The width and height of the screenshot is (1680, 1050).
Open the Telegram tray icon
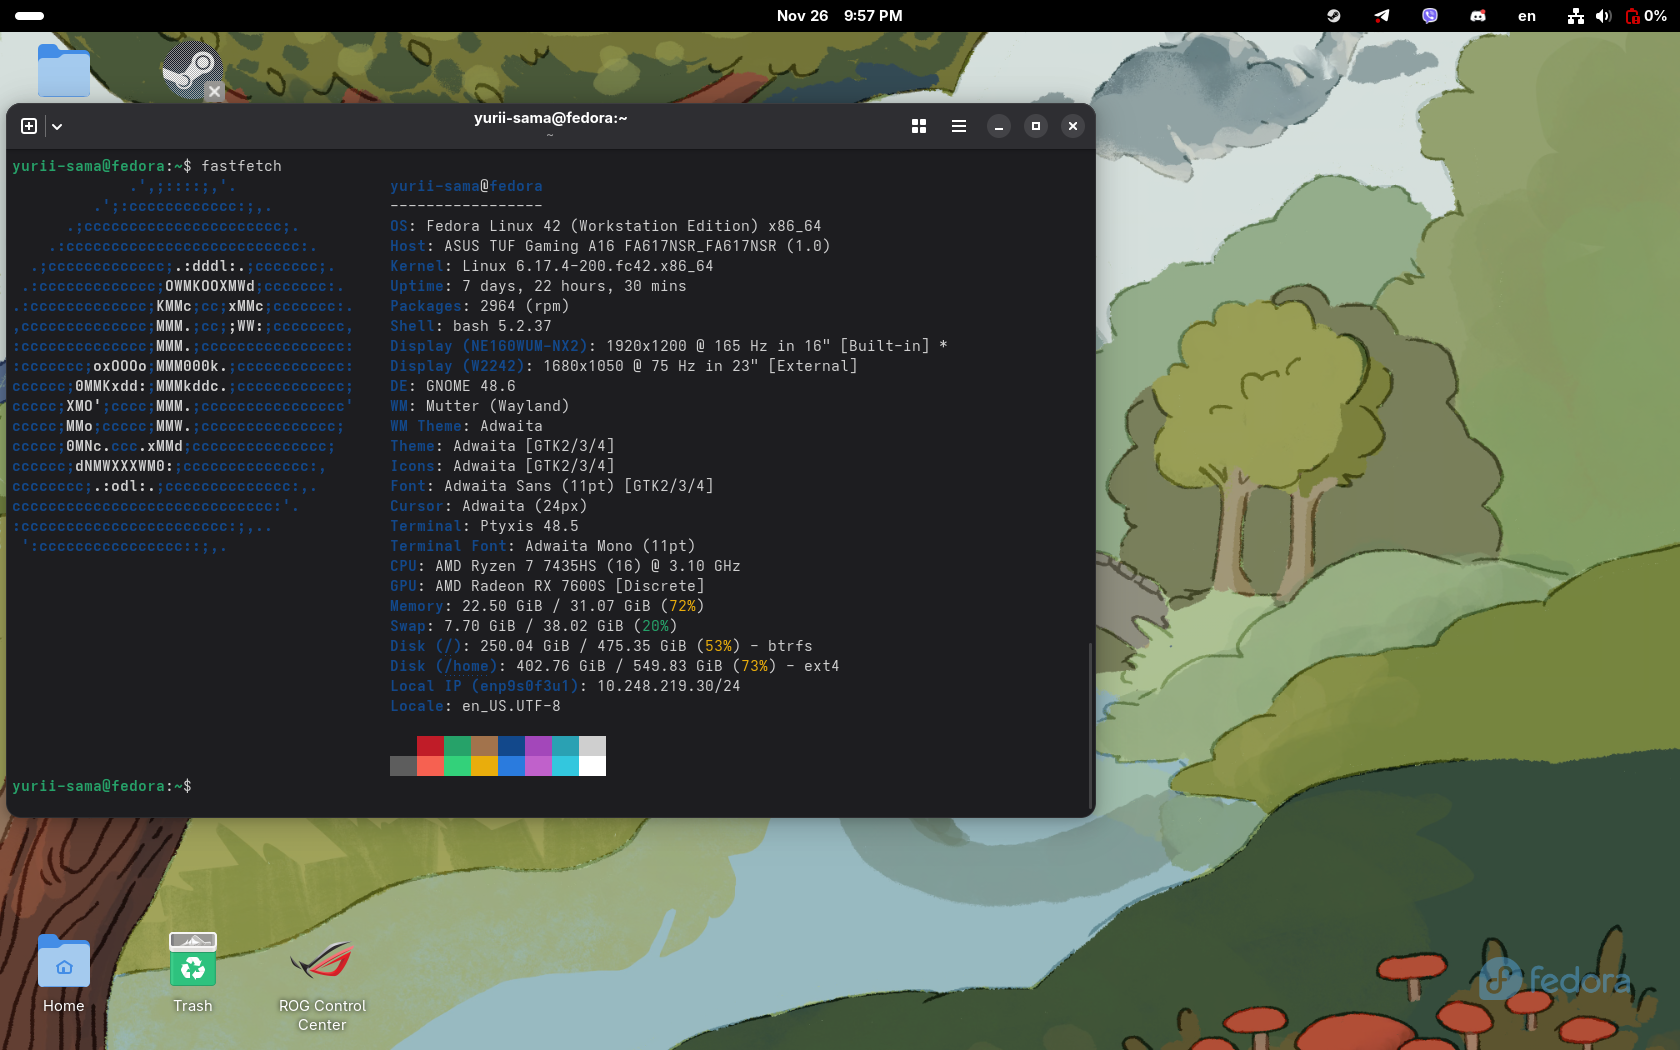click(1382, 16)
